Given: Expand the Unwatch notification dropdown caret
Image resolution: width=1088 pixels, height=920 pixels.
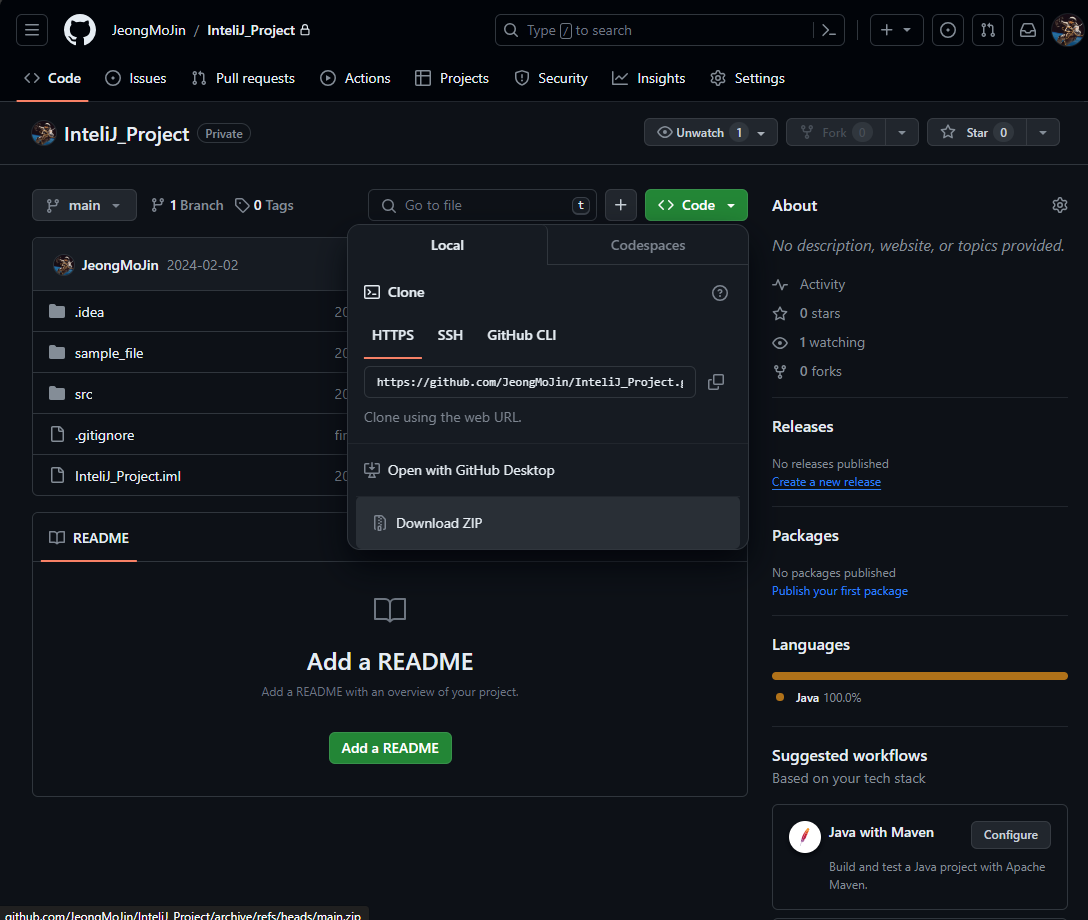Looking at the screenshot, I should pyautogui.click(x=761, y=133).
